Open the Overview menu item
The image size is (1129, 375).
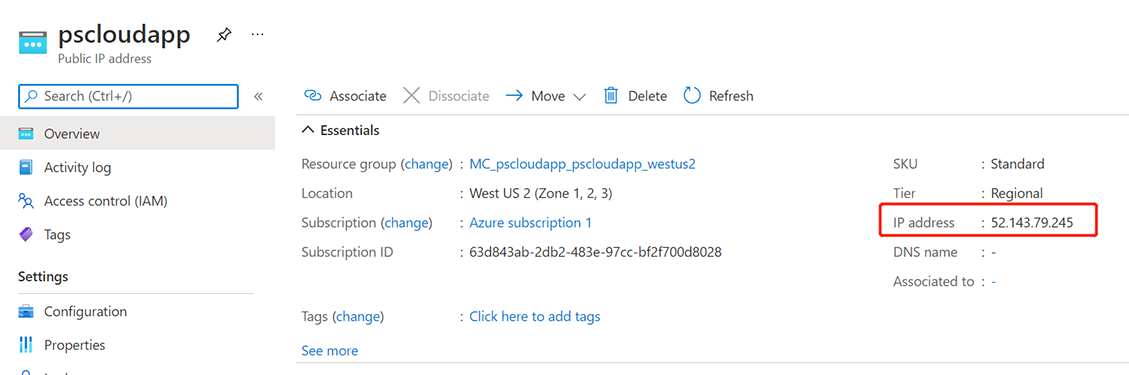(x=138, y=134)
